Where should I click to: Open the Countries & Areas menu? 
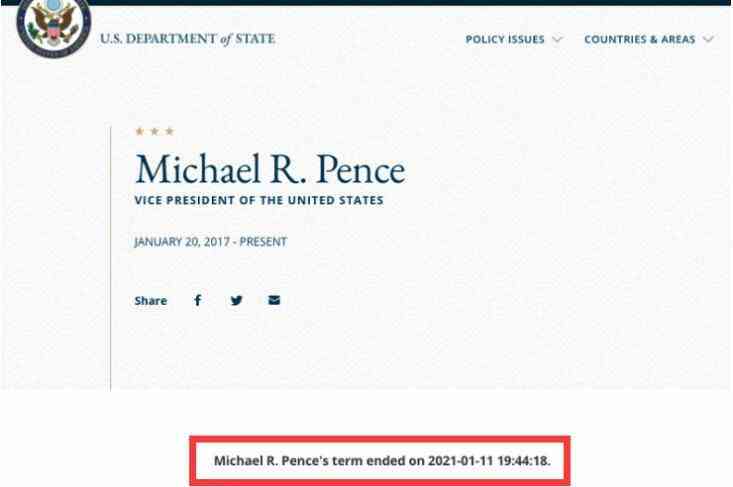point(639,40)
